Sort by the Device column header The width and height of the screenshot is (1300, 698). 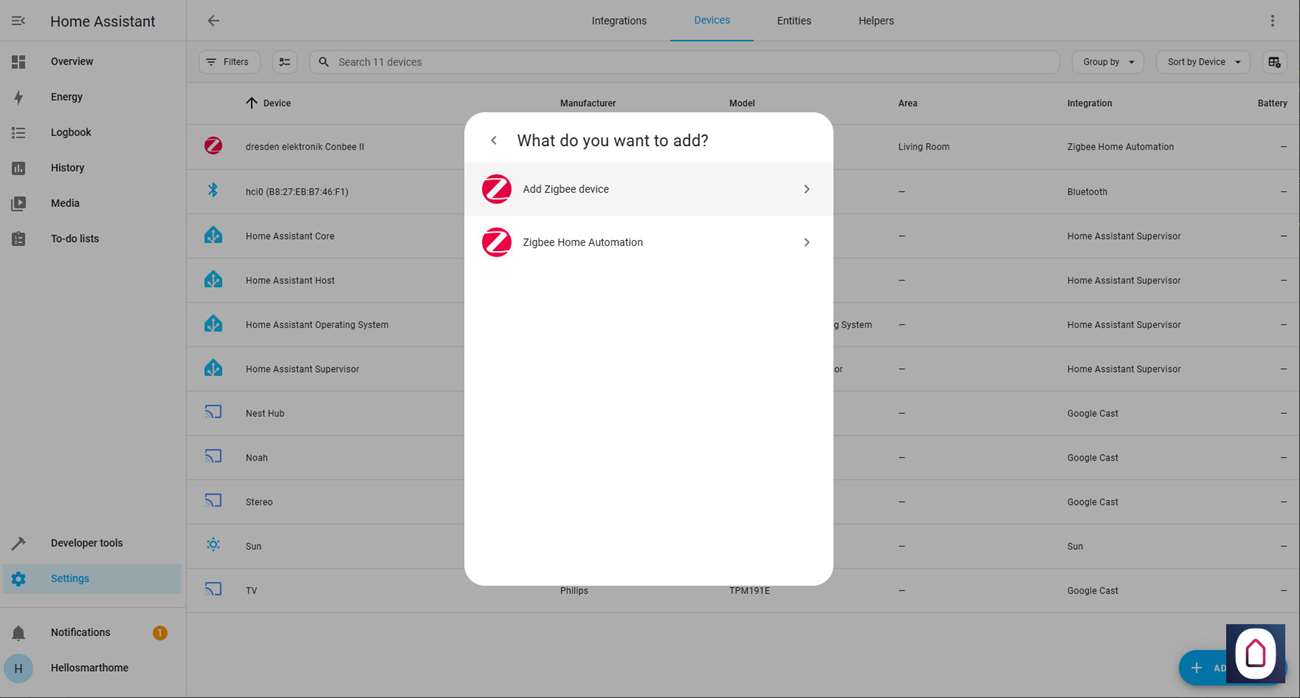[276, 103]
